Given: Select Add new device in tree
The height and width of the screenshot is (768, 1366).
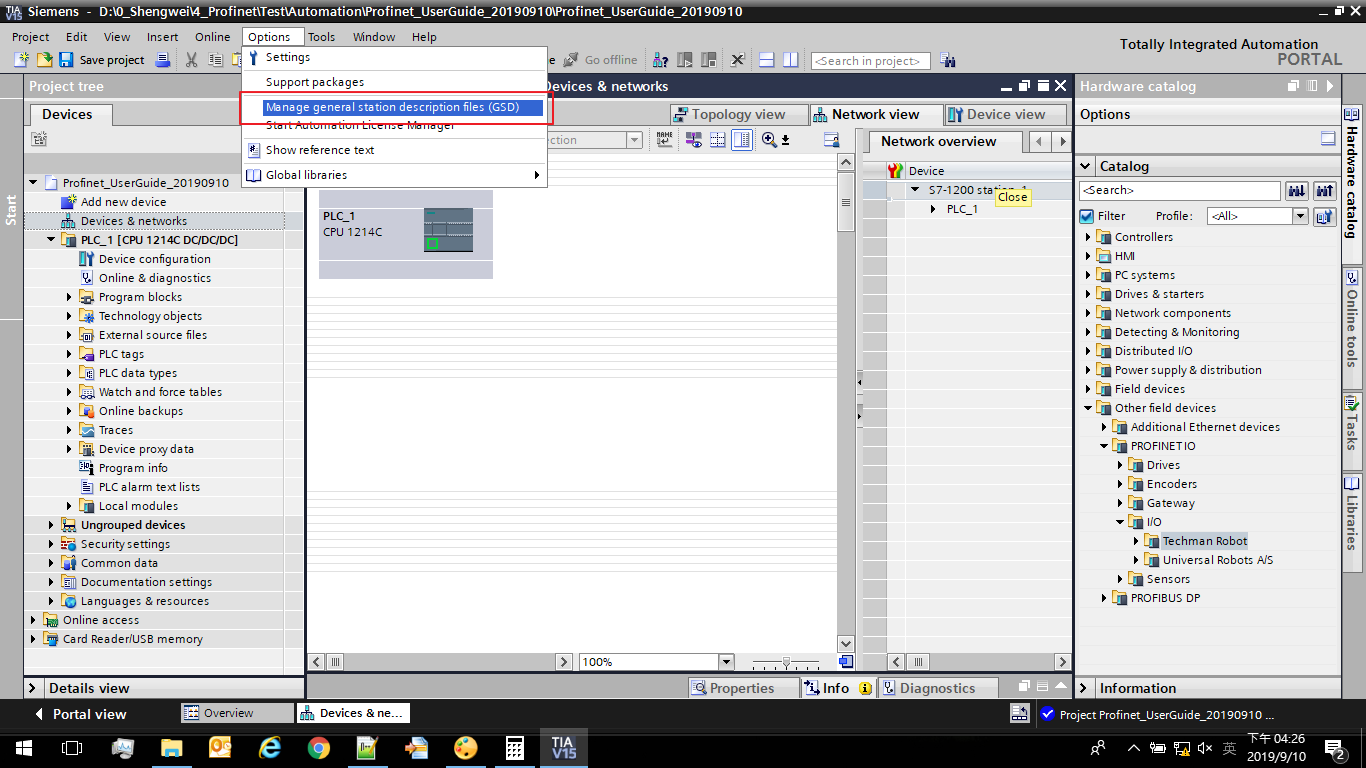Looking at the screenshot, I should (123, 202).
